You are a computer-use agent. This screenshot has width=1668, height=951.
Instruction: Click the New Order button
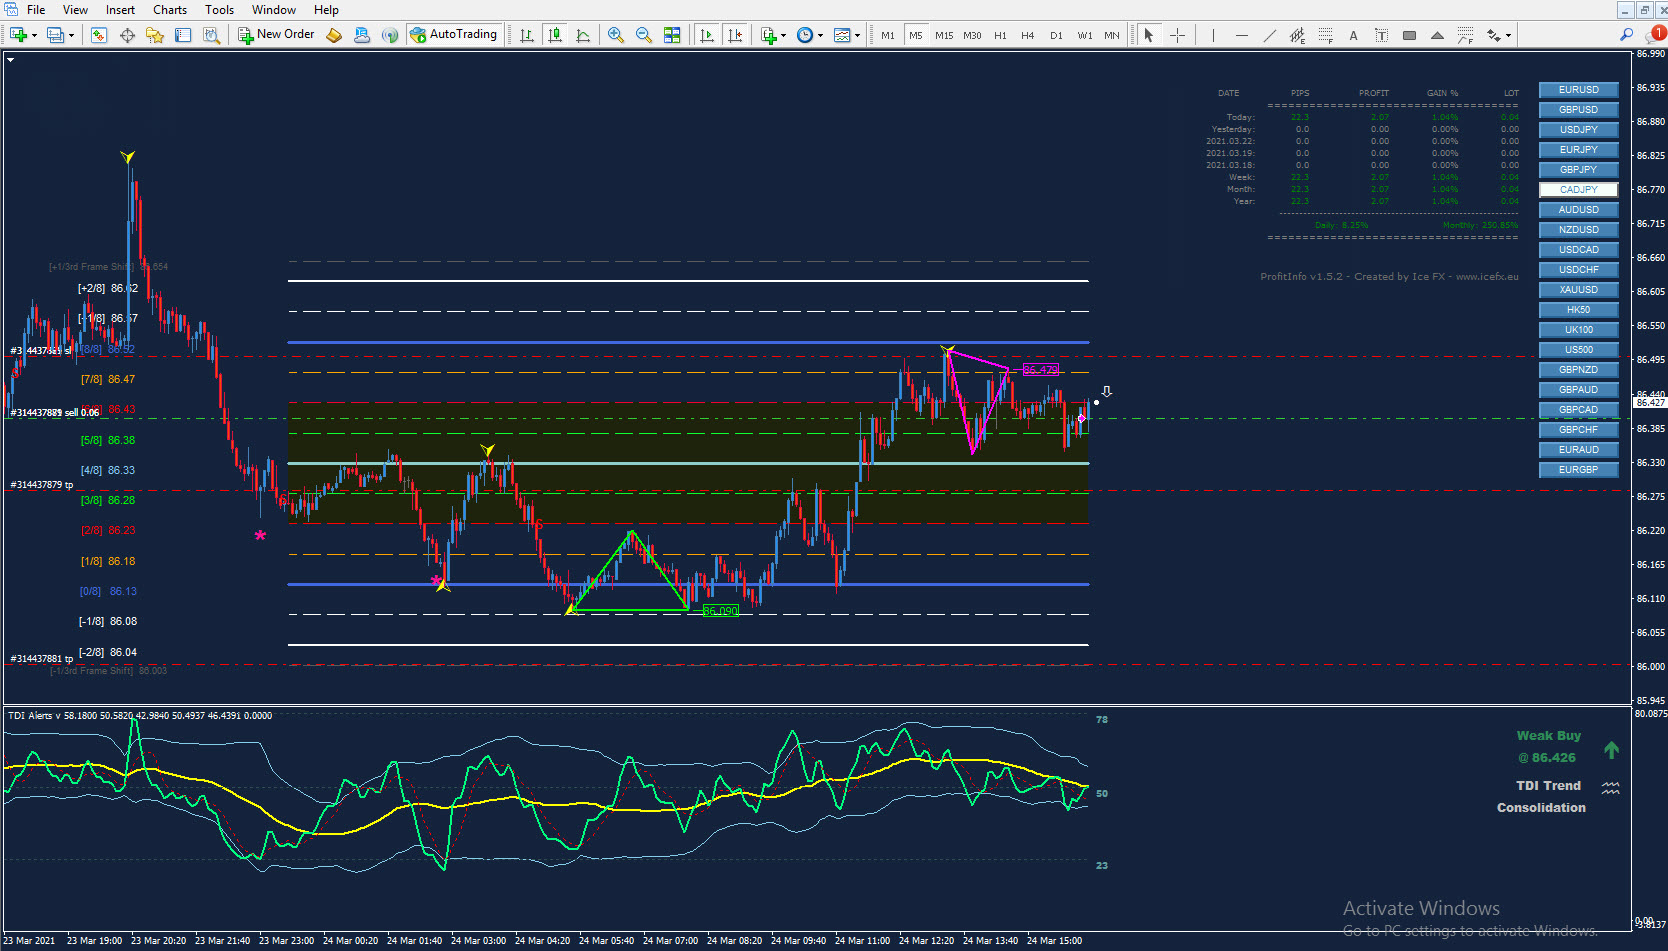(x=276, y=34)
